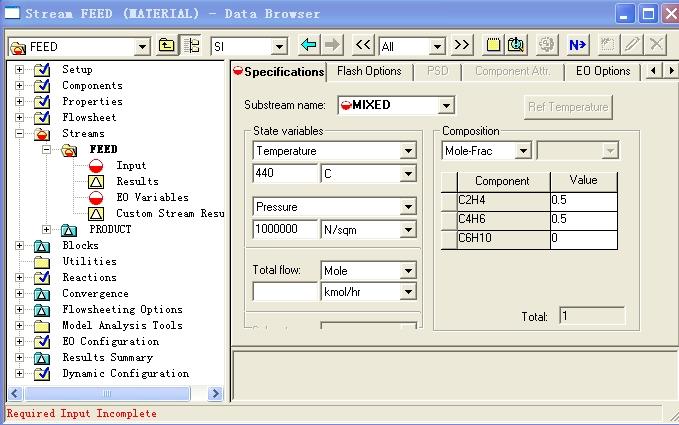Open the Substream name MIXED dropdown
The height and width of the screenshot is (425, 679).
(446, 105)
